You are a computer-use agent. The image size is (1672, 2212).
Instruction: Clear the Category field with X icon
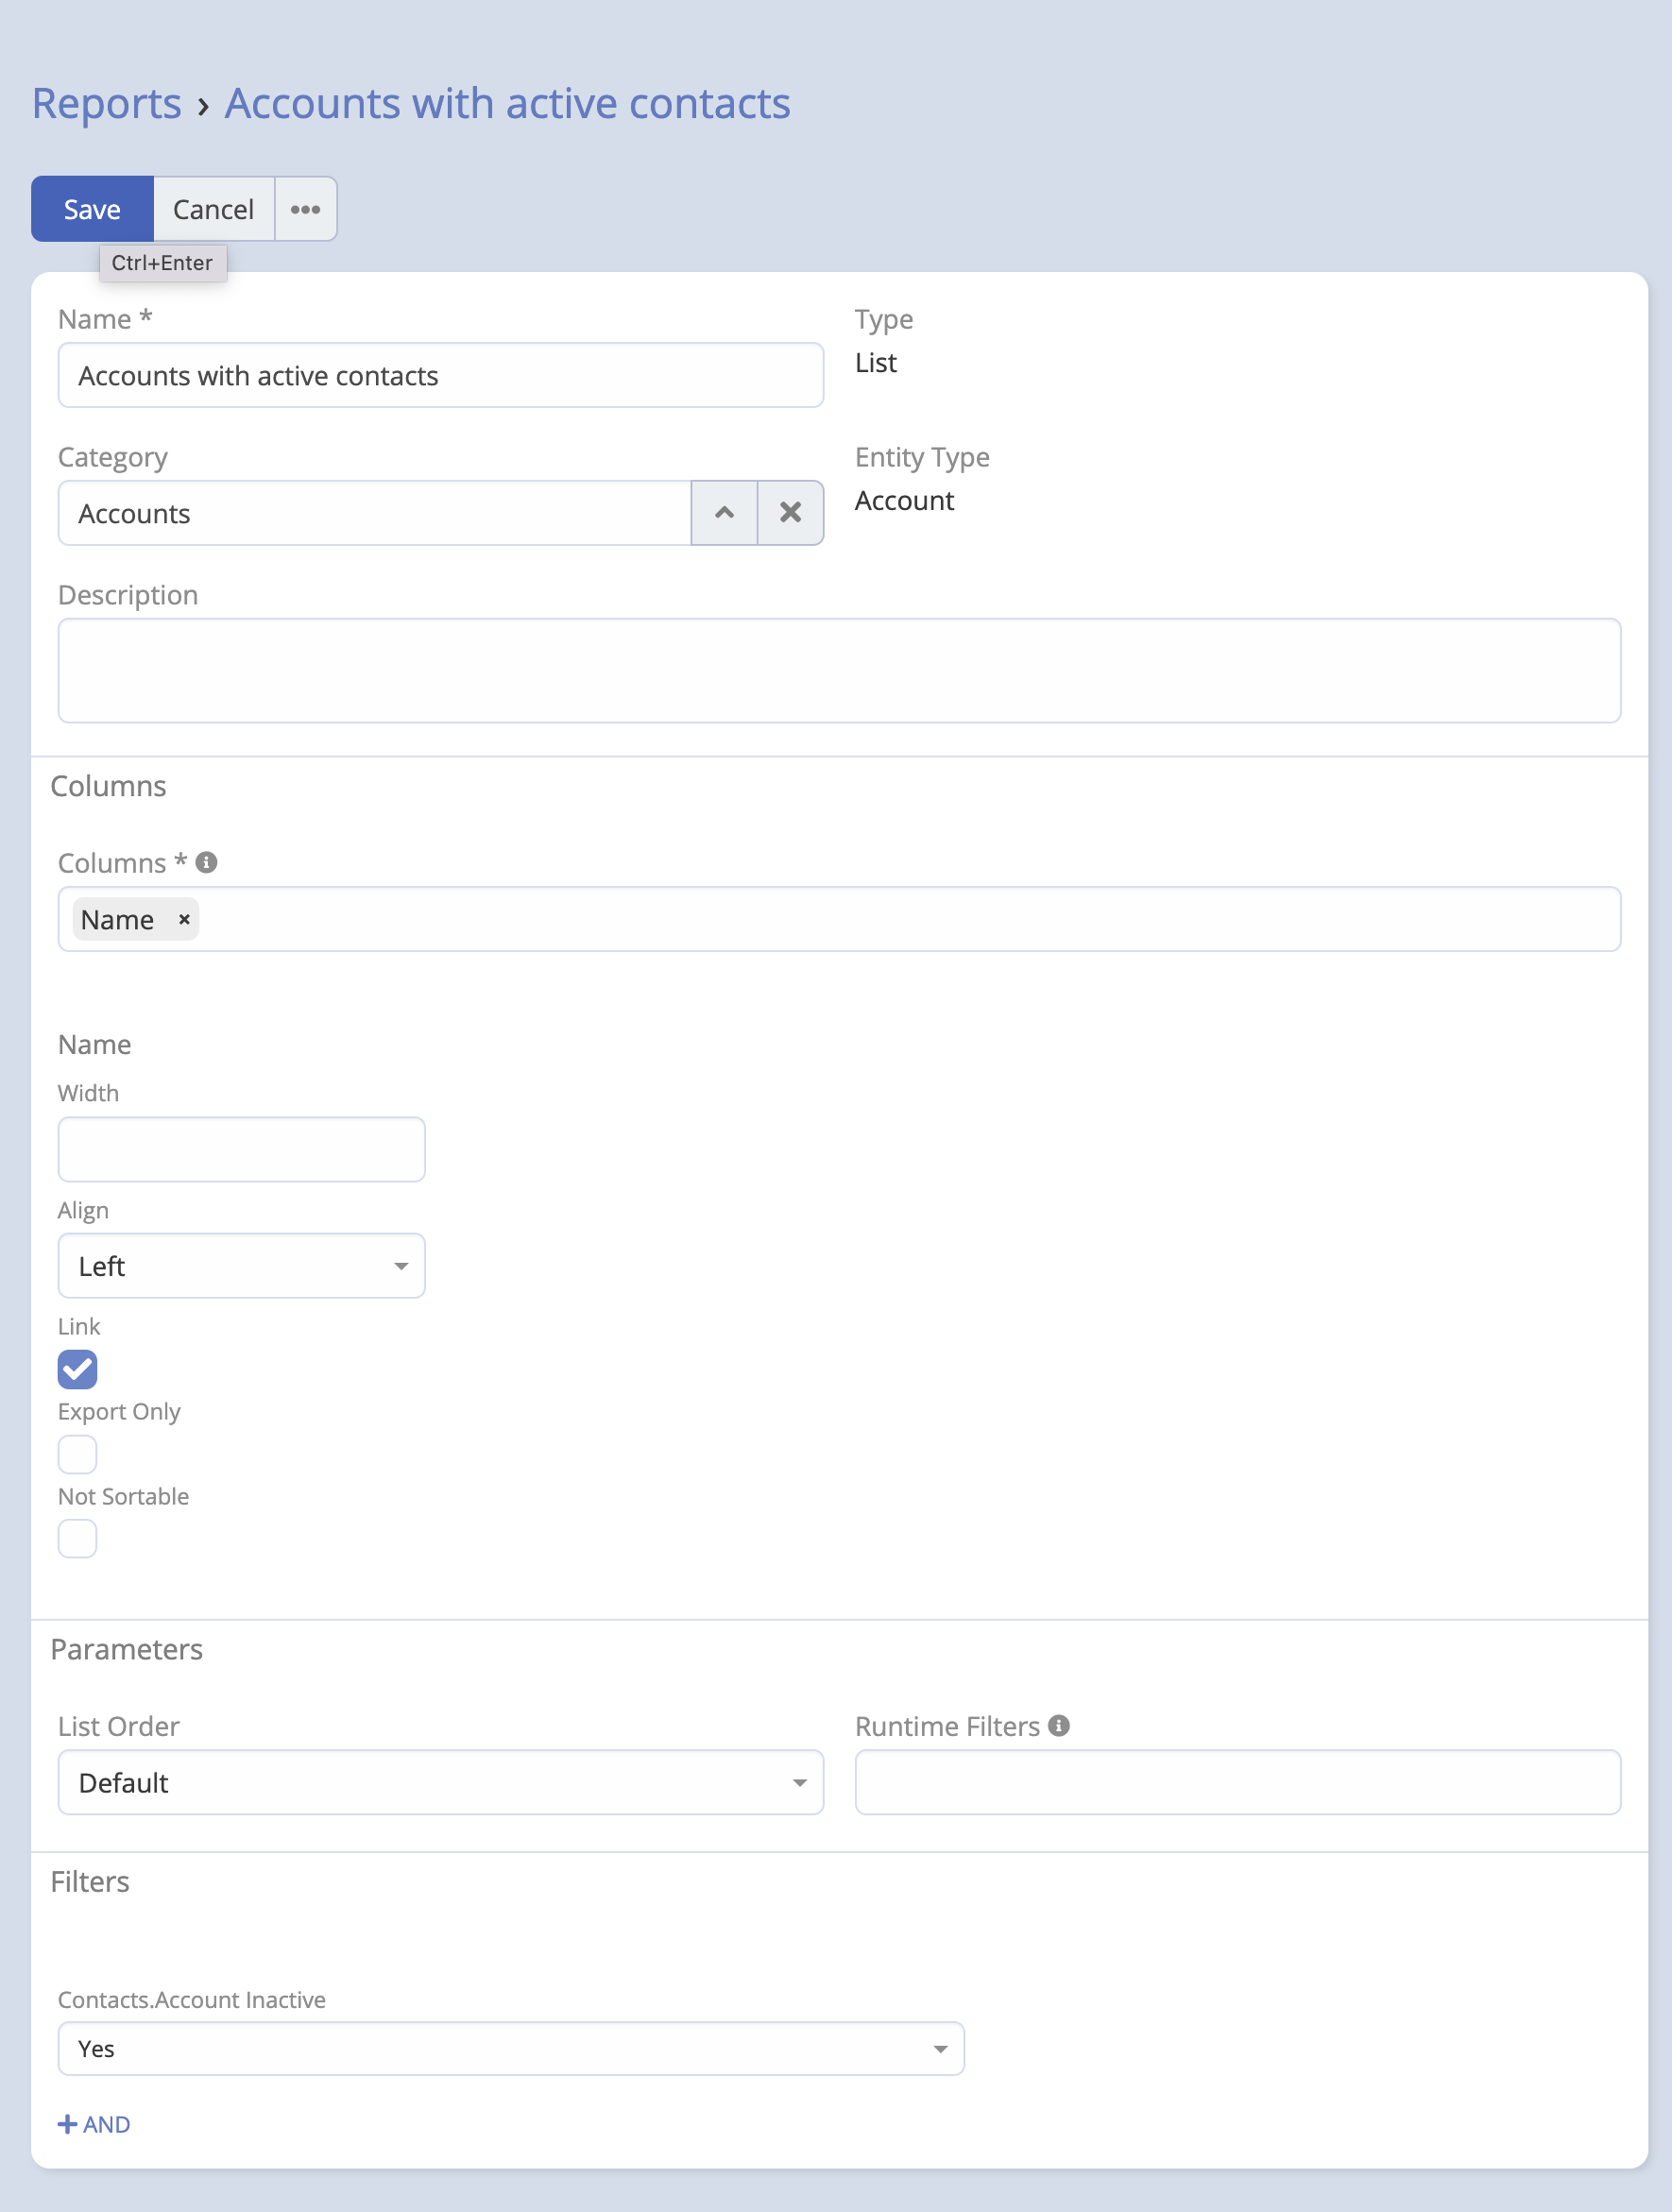pyautogui.click(x=790, y=513)
